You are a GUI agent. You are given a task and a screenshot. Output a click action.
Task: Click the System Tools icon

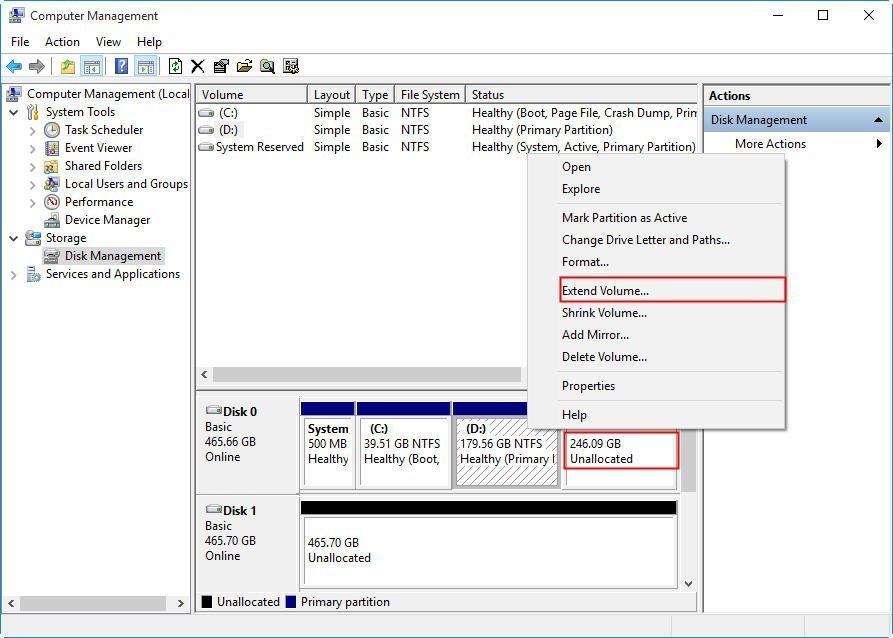[x=33, y=112]
